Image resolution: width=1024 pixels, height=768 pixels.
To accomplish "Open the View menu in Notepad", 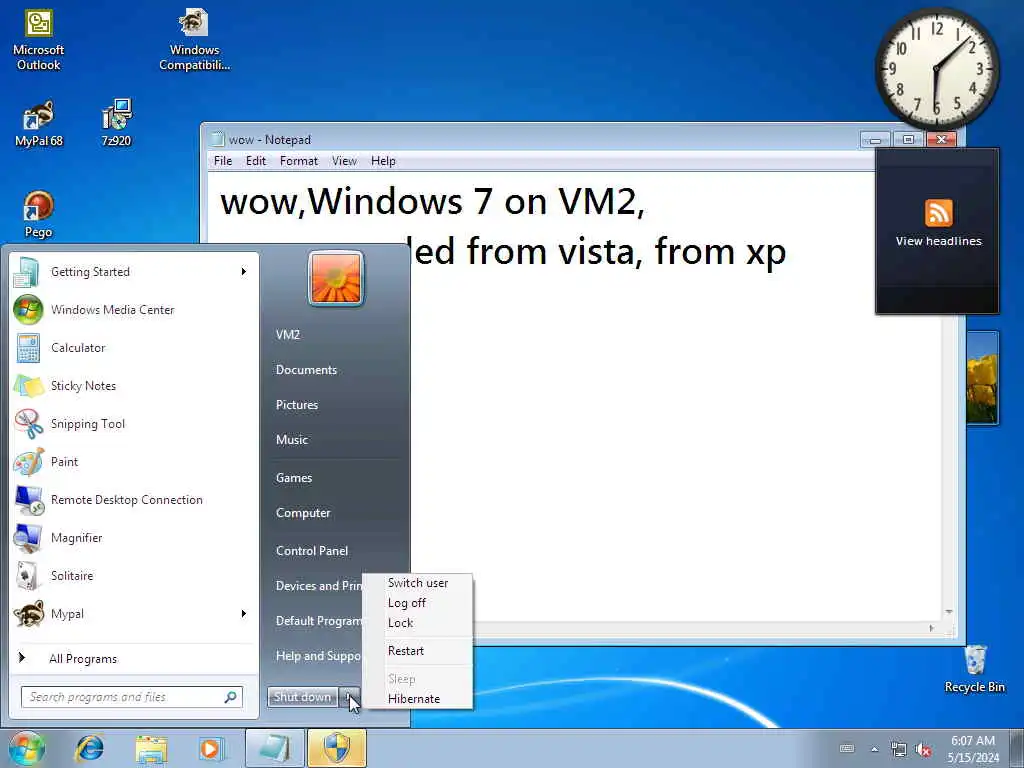I will (344, 161).
